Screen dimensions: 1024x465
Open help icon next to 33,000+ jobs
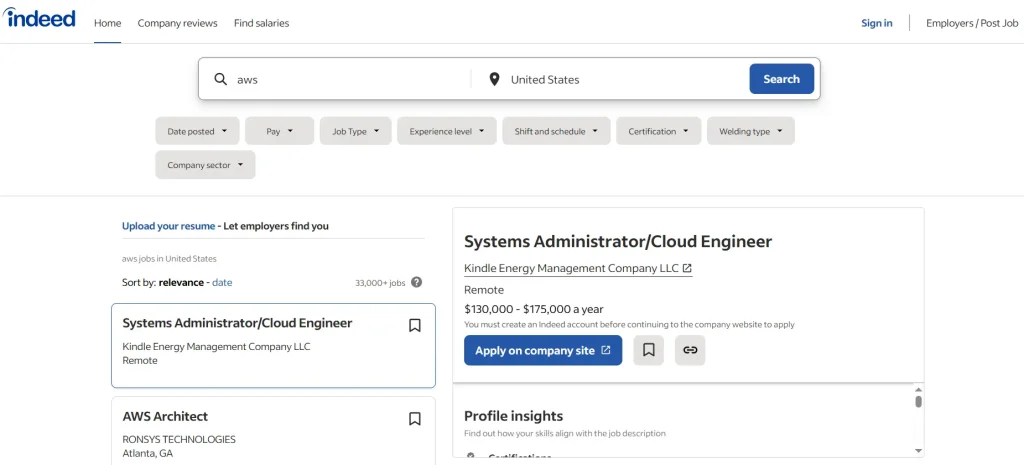click(417, 282)
